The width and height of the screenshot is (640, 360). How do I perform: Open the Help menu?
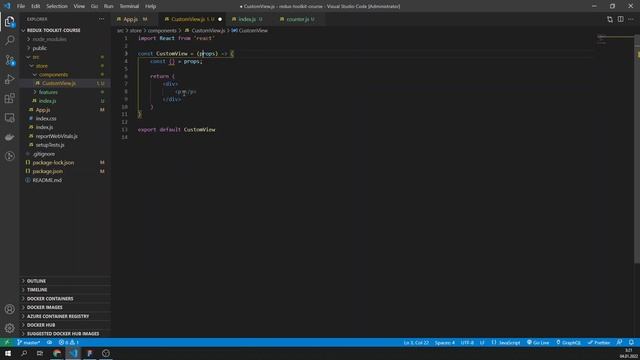151,6
